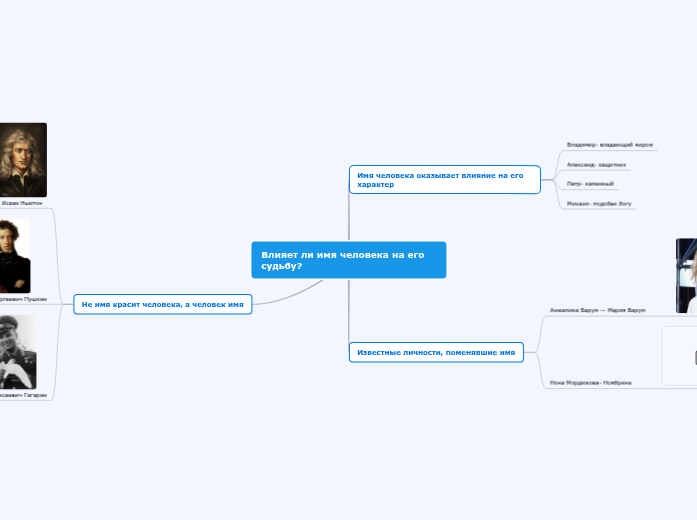Viewport: 697px width, 520px height.
Task: Click the white image box beside Нона Мордюкова
Action: [680, 356]
